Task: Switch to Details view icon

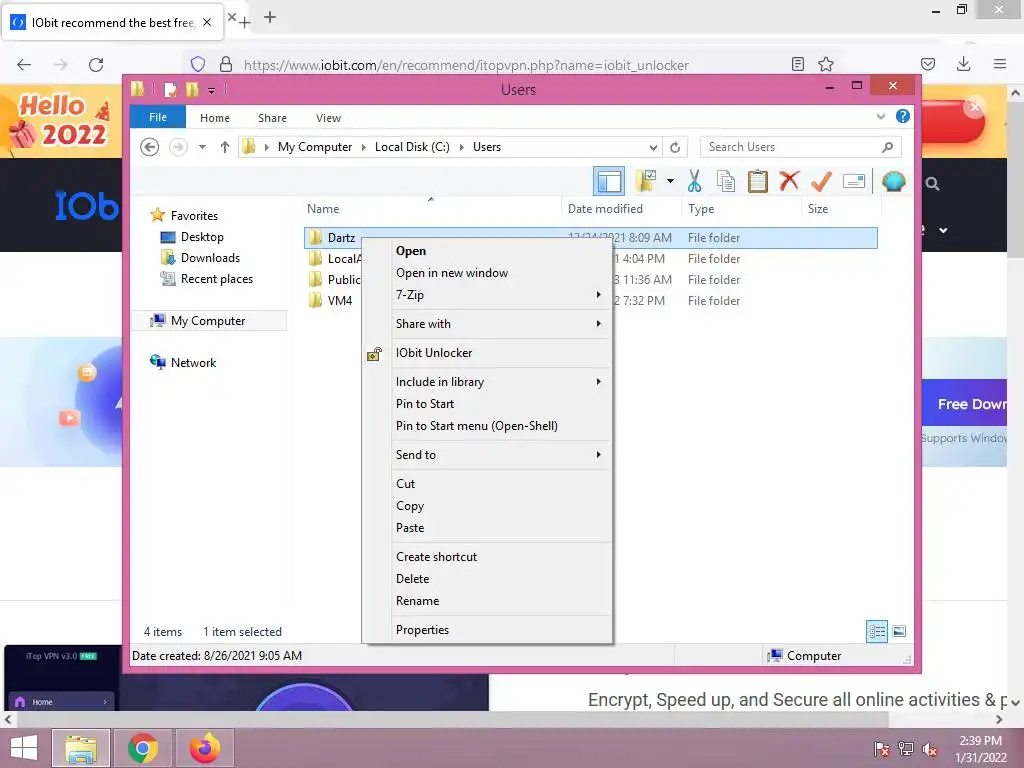Action: point(877,631)
